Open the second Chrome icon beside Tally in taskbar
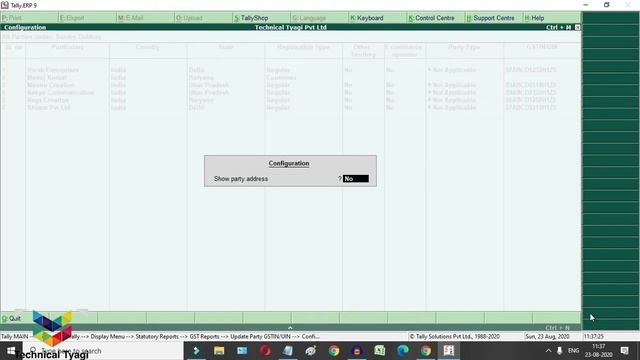 pyautogui.click(x=426, y=351)
